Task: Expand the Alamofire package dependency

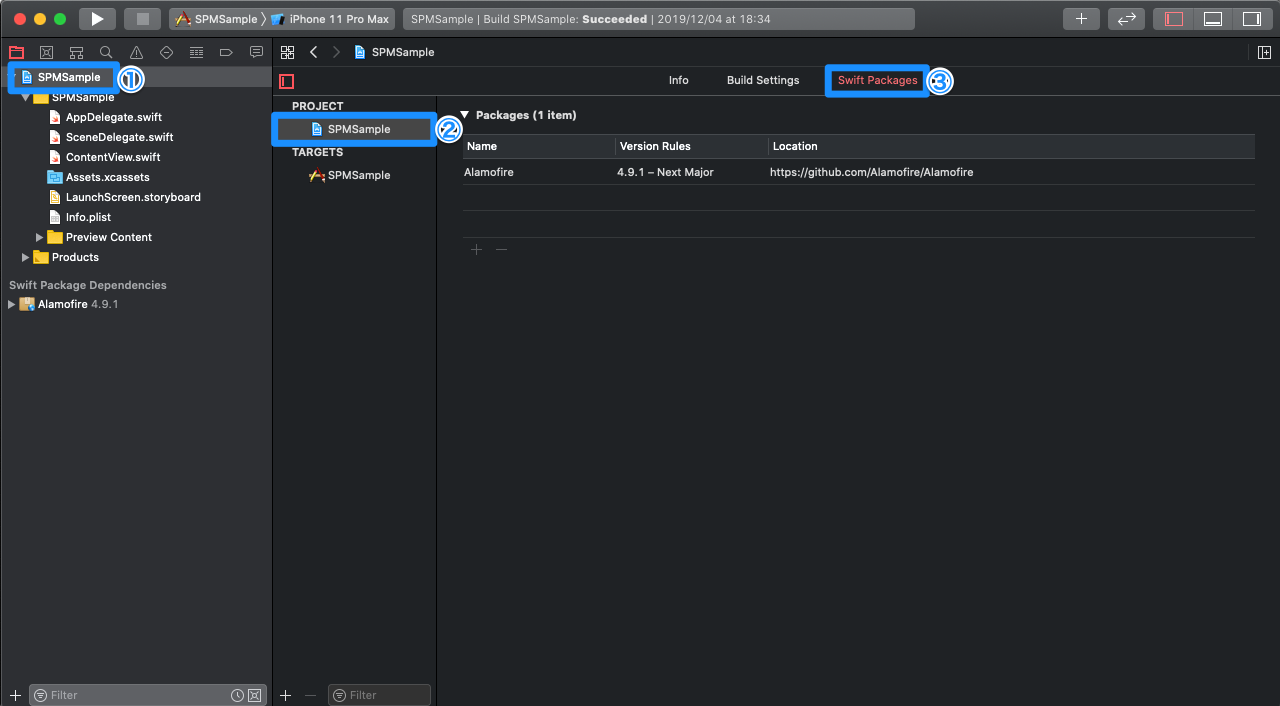Action: pos(12,304)
